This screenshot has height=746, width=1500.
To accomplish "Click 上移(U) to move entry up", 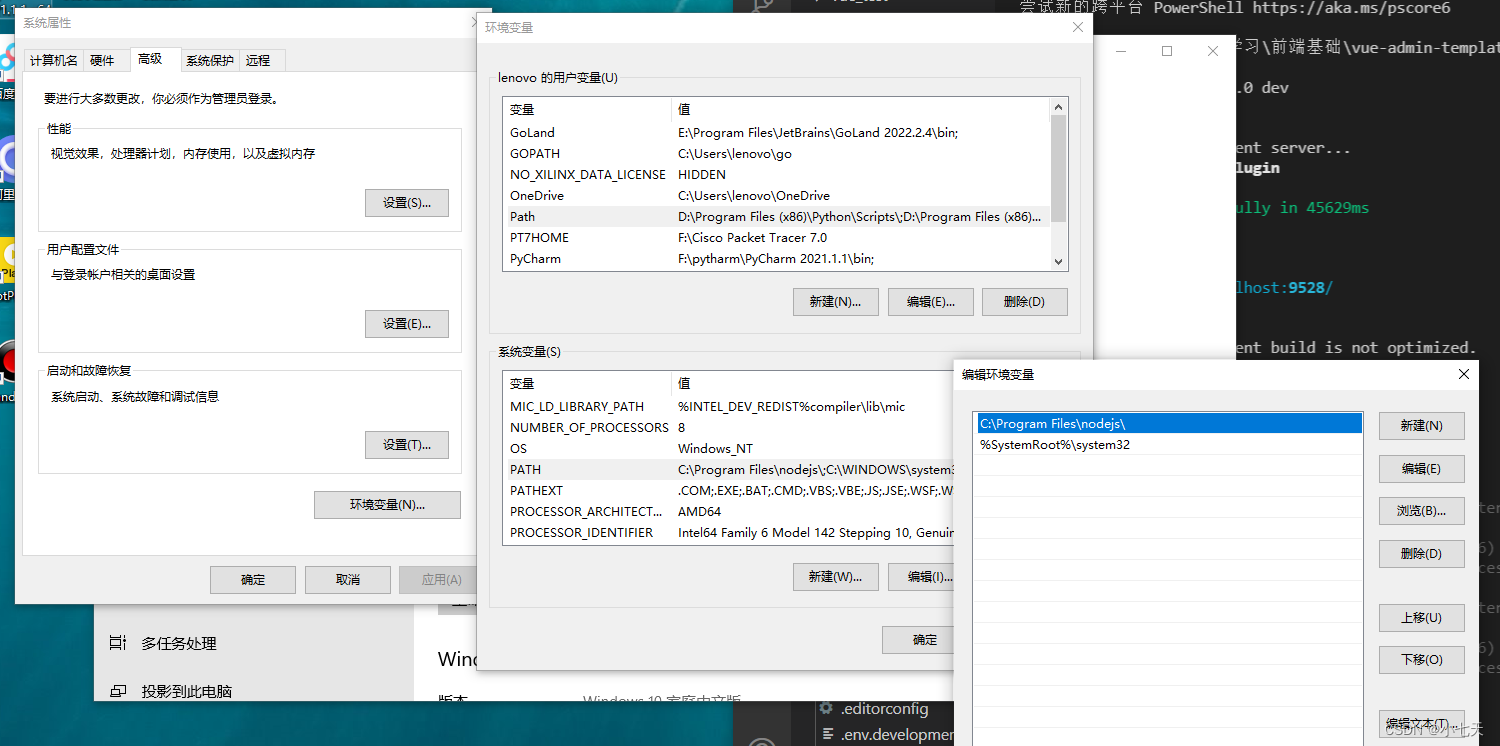I will point(1421,618).
